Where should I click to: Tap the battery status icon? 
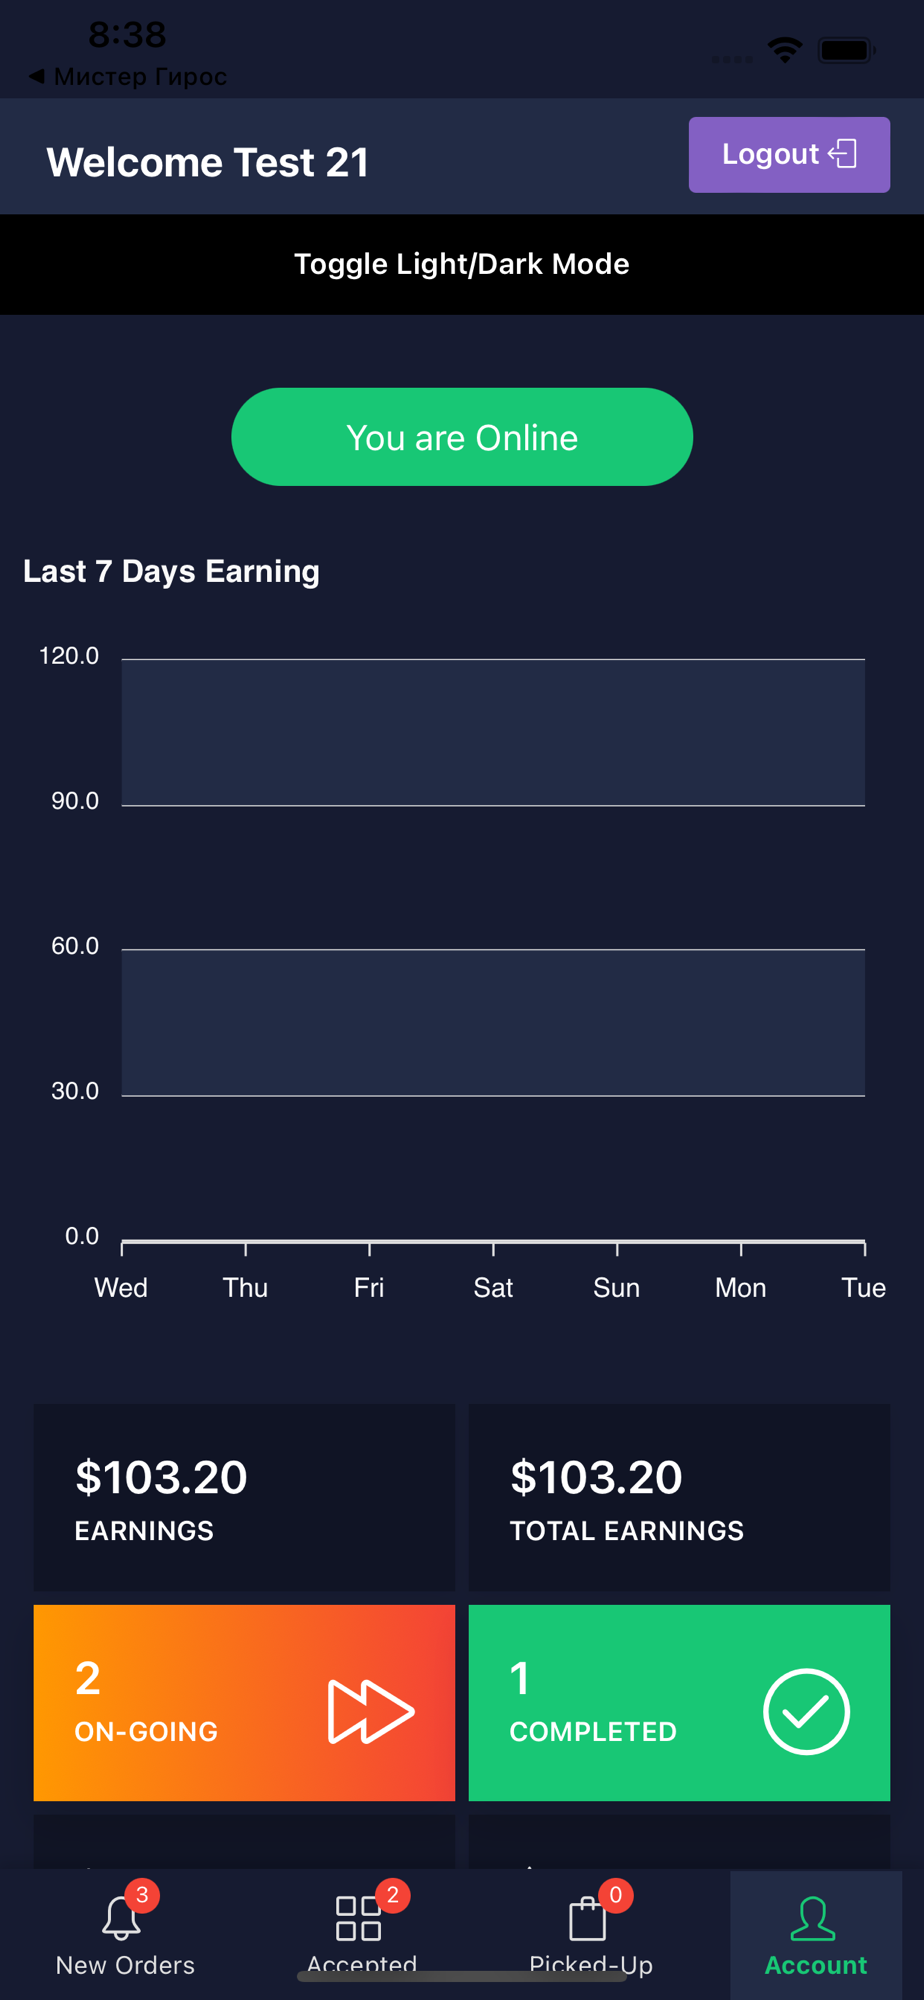coord(847,50)
